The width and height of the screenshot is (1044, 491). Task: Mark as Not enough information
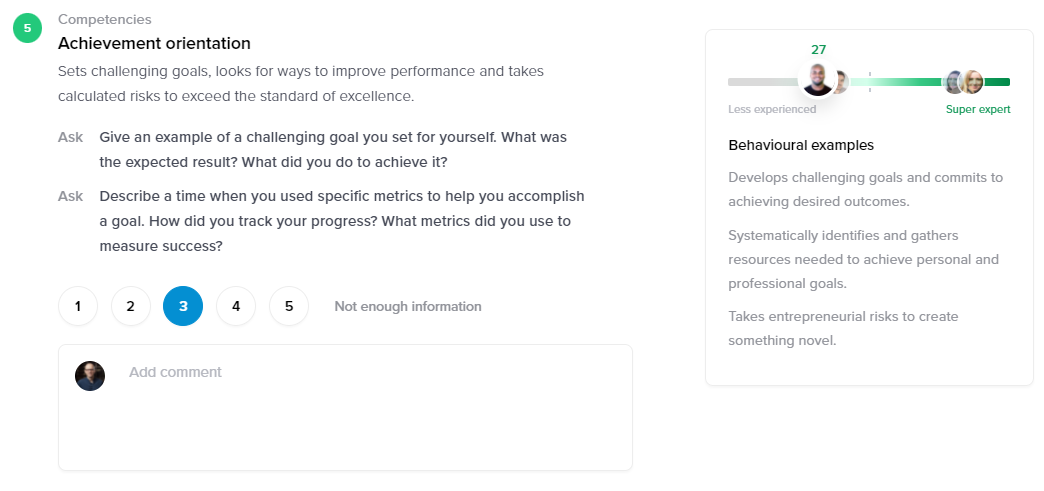407,306
